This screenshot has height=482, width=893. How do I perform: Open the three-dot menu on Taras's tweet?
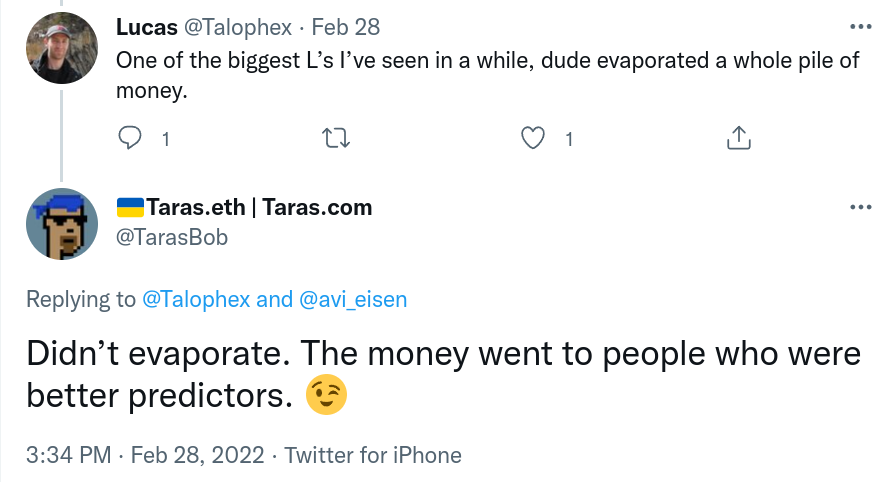pyautogui.click(x=861, y=207)
